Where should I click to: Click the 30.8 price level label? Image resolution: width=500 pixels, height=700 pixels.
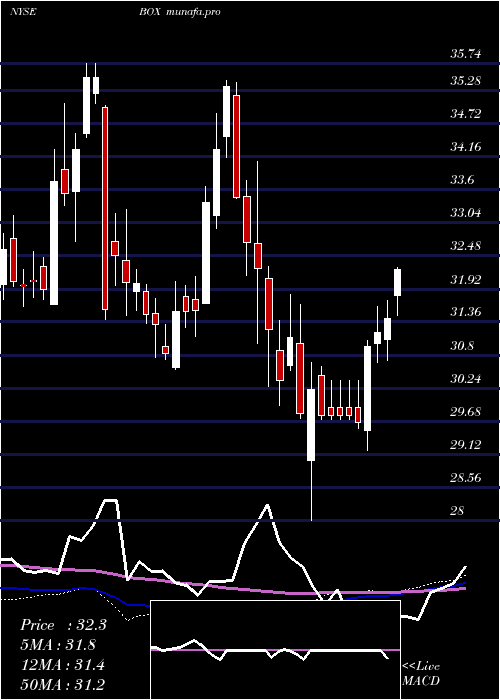click(x=462, y=346)
